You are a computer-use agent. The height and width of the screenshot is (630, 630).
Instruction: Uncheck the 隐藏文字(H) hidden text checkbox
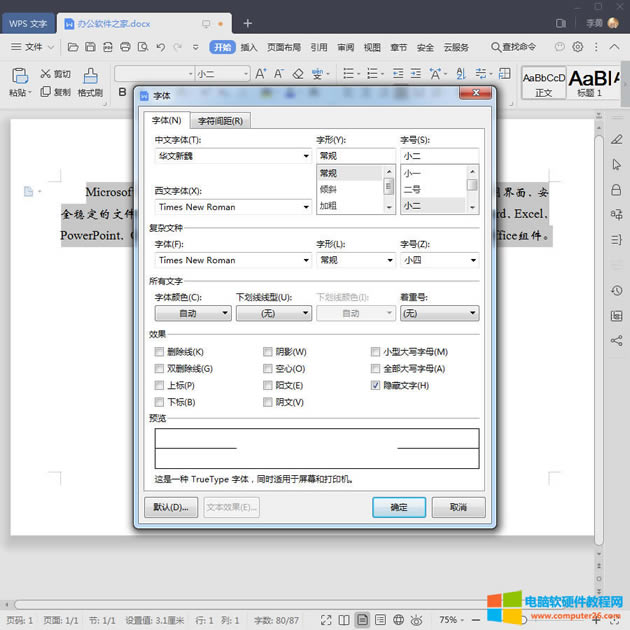coord(376,385)
